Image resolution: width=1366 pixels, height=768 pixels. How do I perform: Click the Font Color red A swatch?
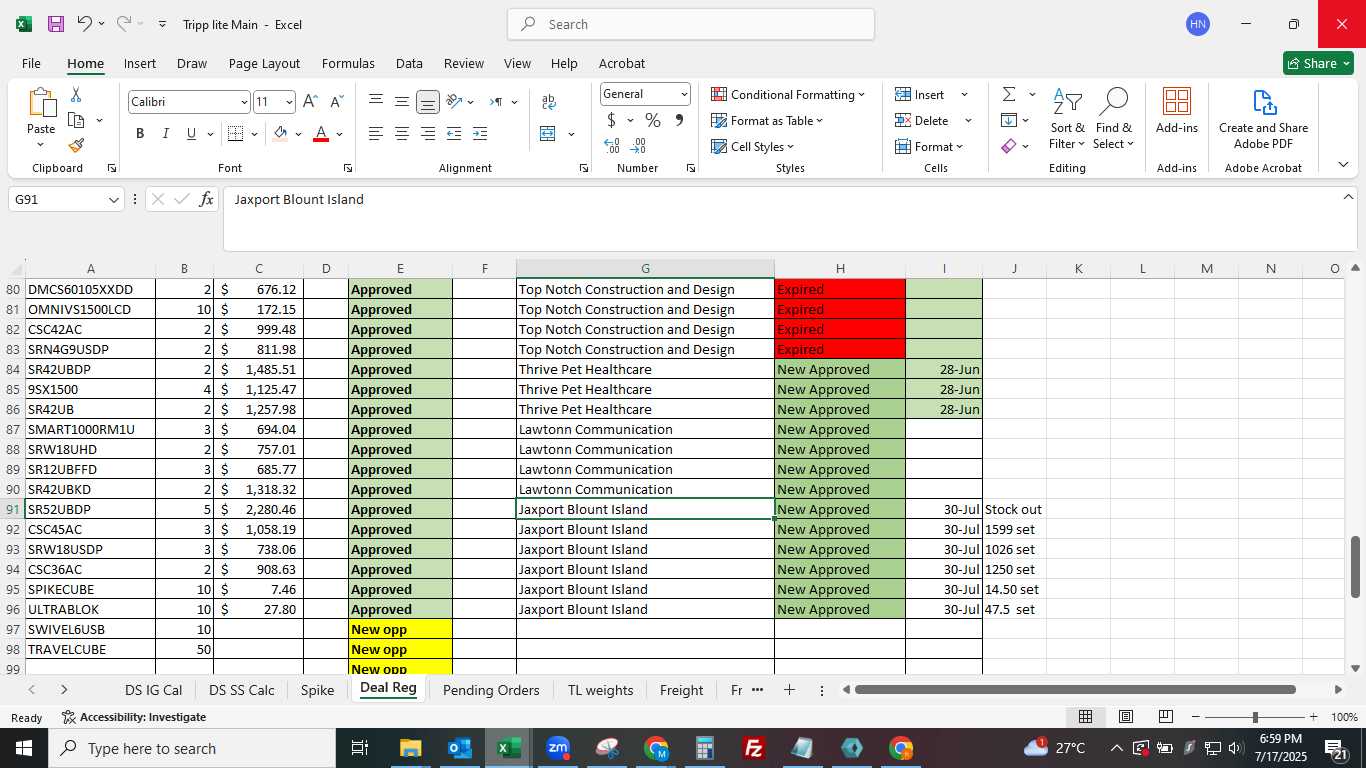tap(321, 134)
